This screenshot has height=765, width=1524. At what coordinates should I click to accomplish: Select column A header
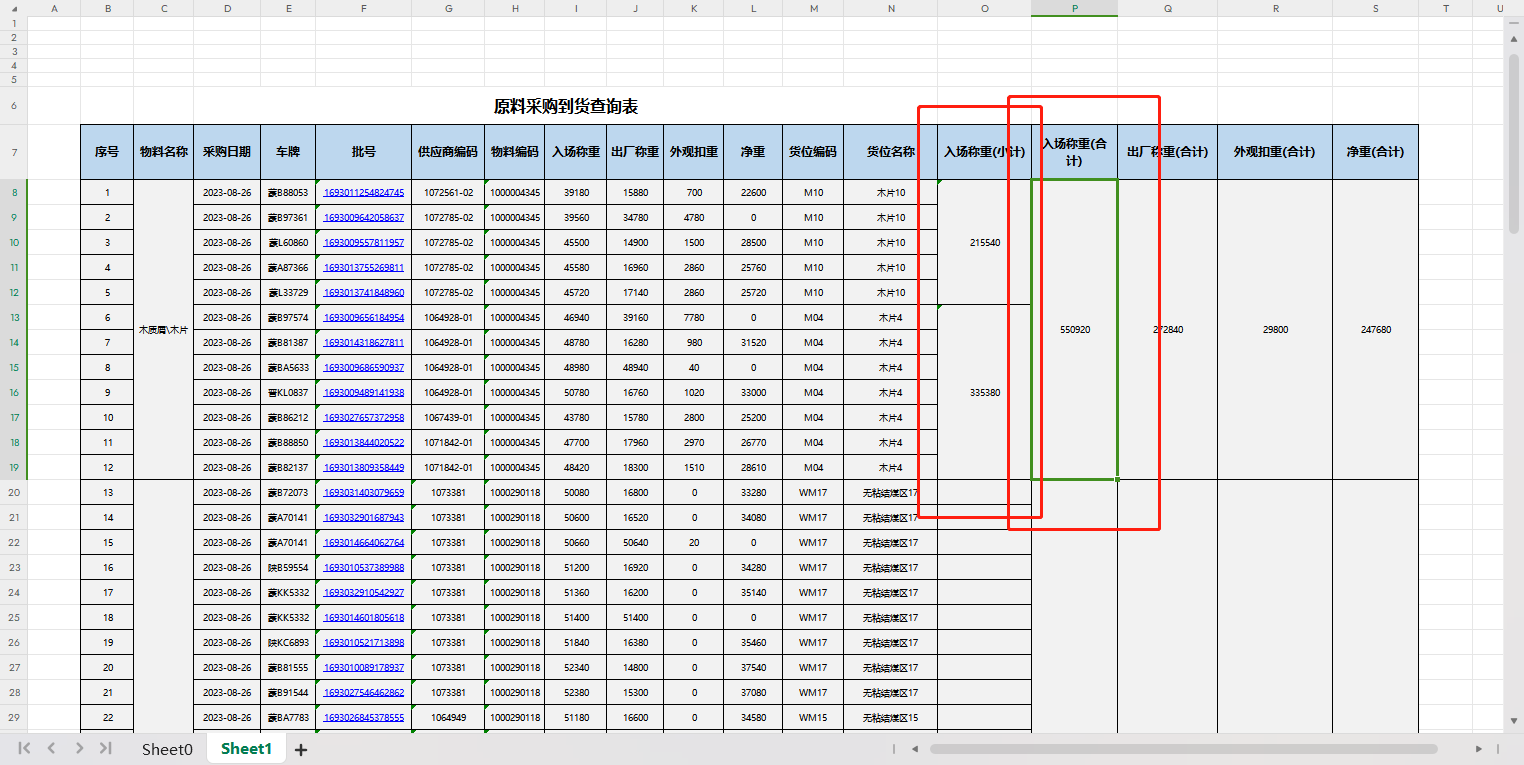(x=54, y=8)
